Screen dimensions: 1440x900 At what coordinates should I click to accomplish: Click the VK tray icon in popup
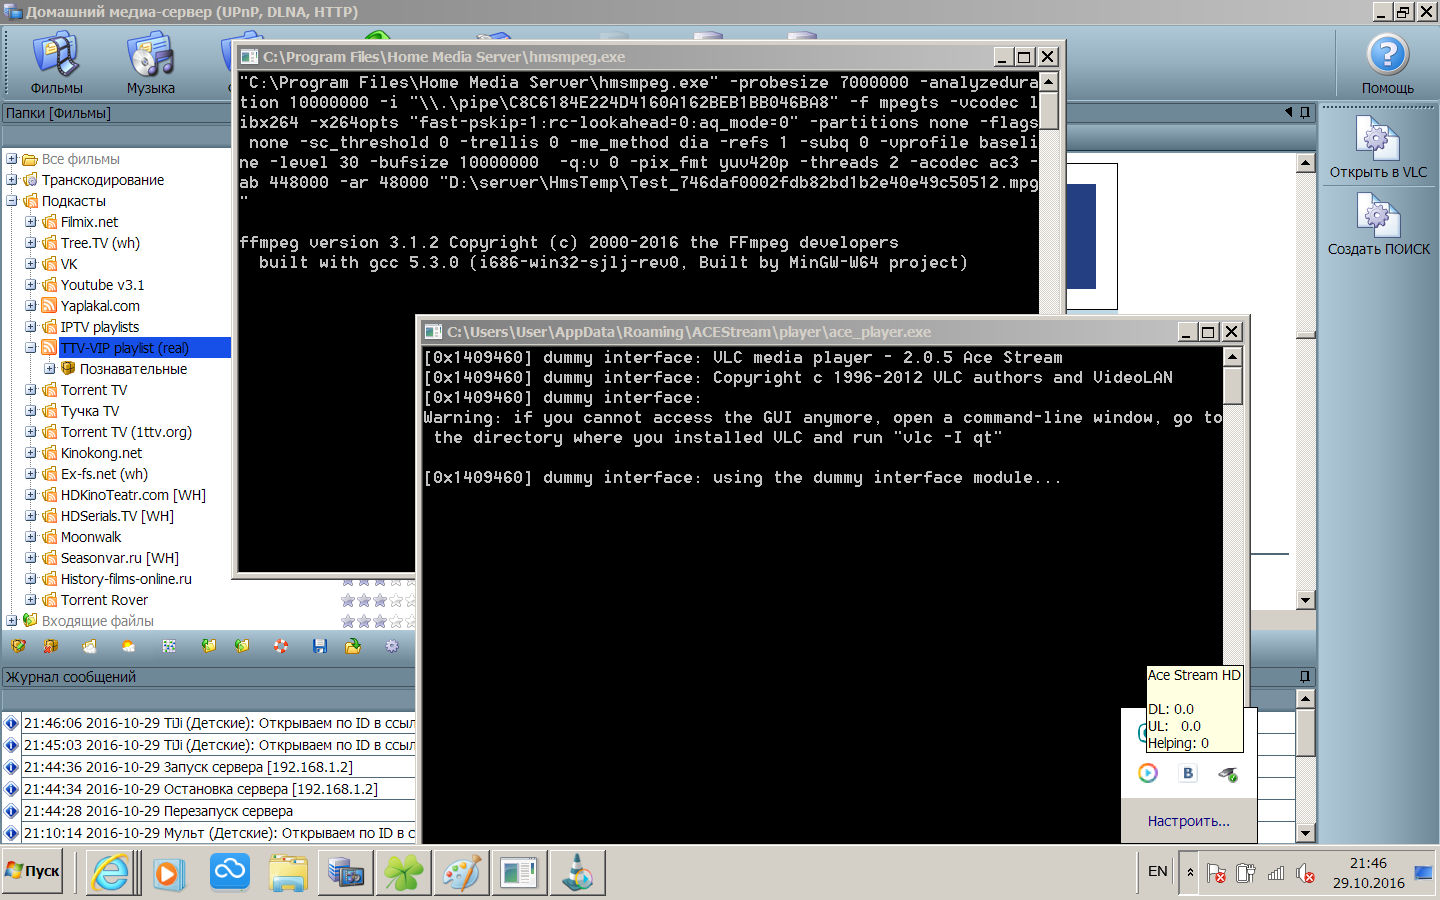(x=1188, y=773)
